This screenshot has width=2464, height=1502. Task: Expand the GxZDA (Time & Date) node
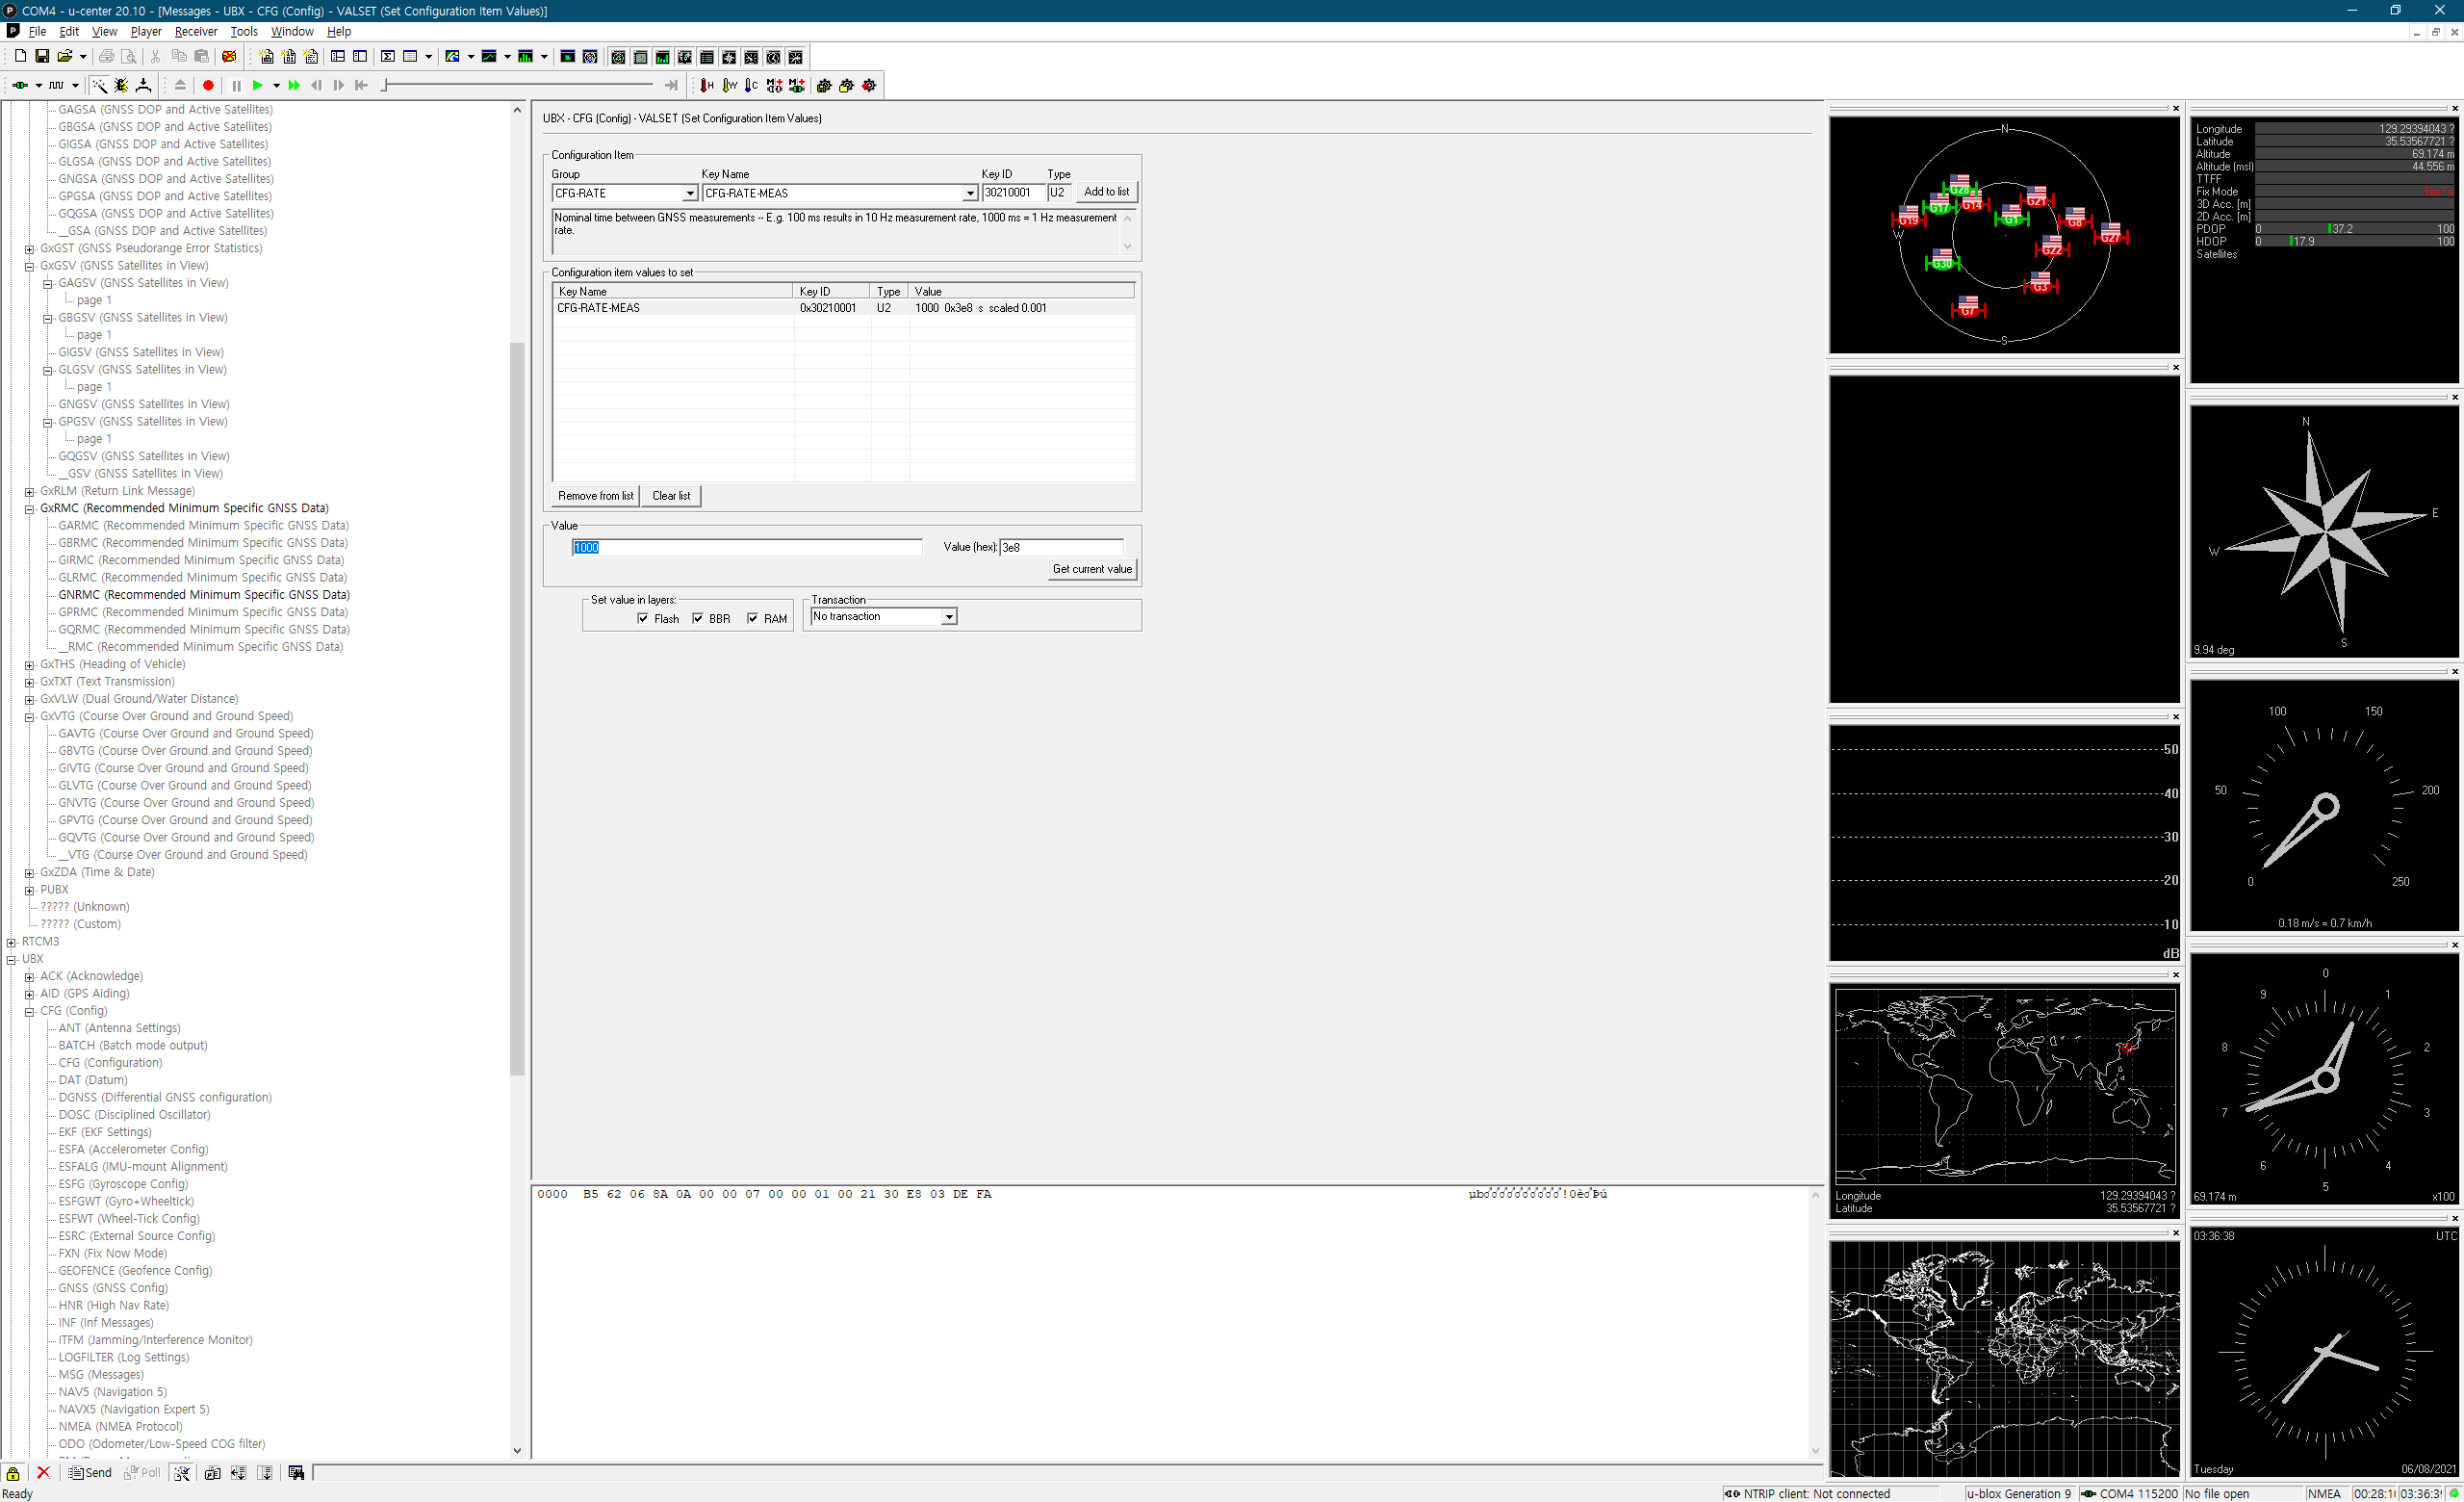coord(30,872)
